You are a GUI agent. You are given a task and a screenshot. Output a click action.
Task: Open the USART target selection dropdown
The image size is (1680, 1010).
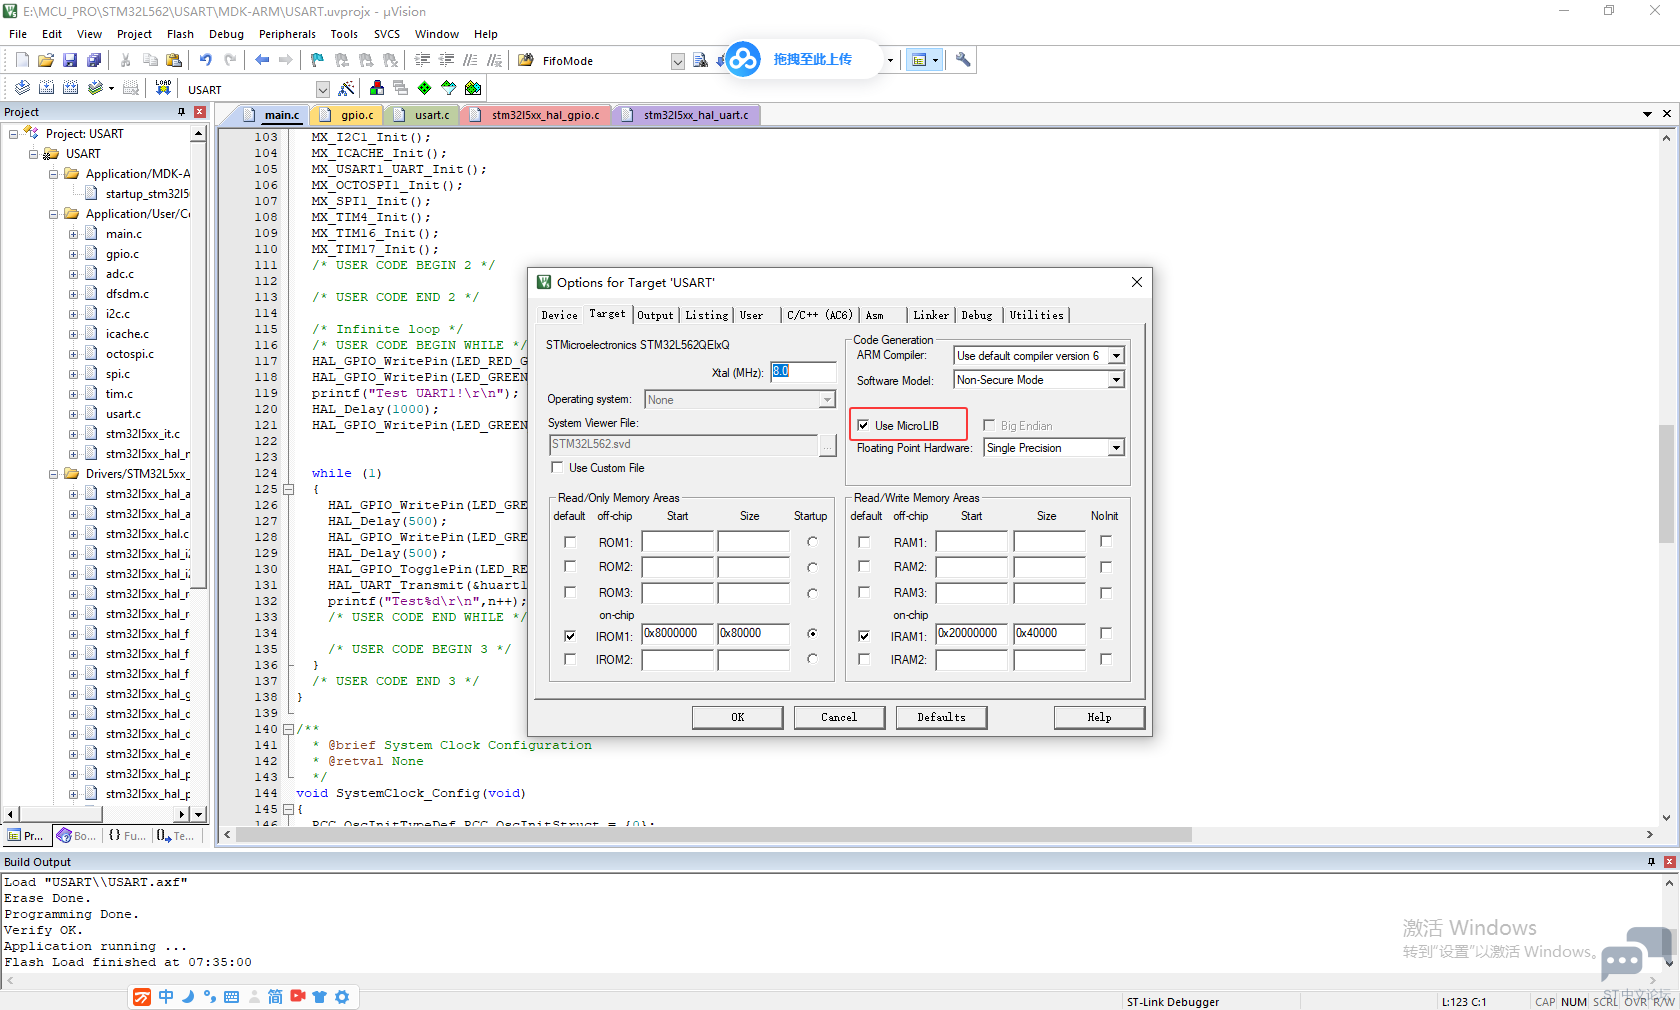pos(322,89)
